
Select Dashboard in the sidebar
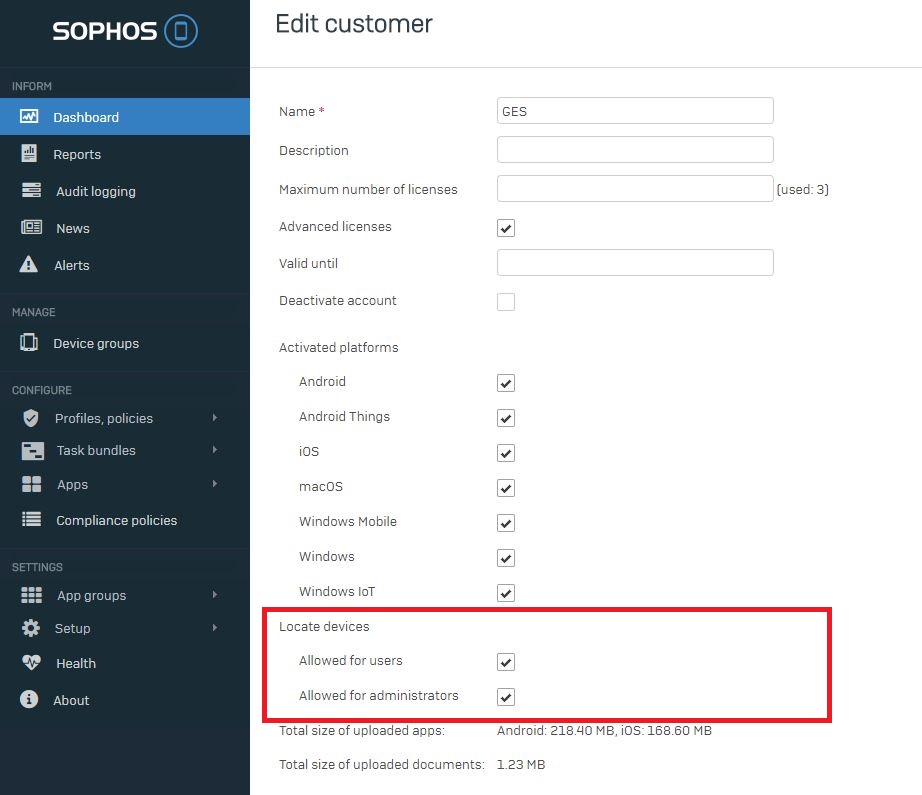pyautogui.click(x=125, y=116)
